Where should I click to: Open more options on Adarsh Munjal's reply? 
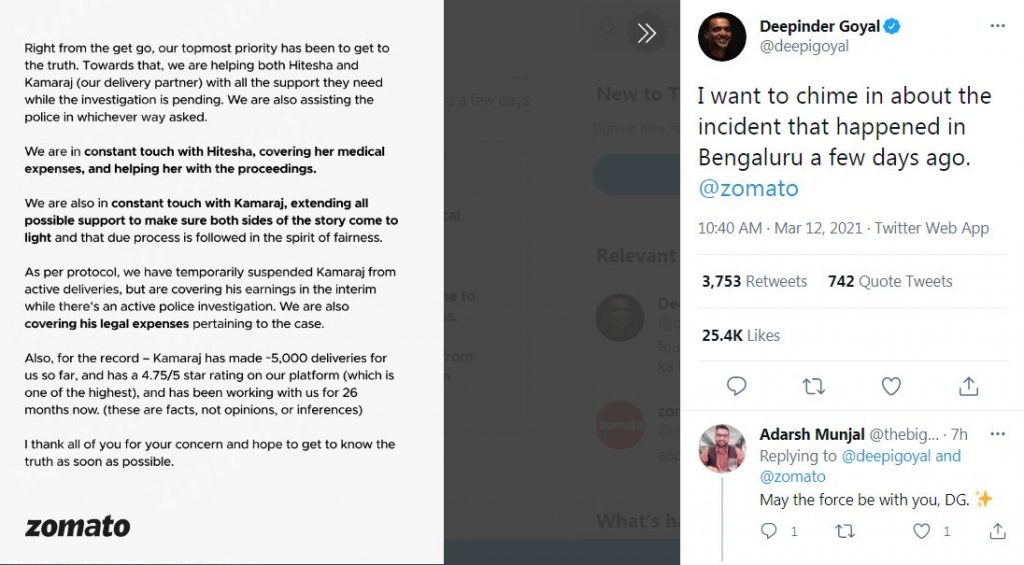coord(997,435)
